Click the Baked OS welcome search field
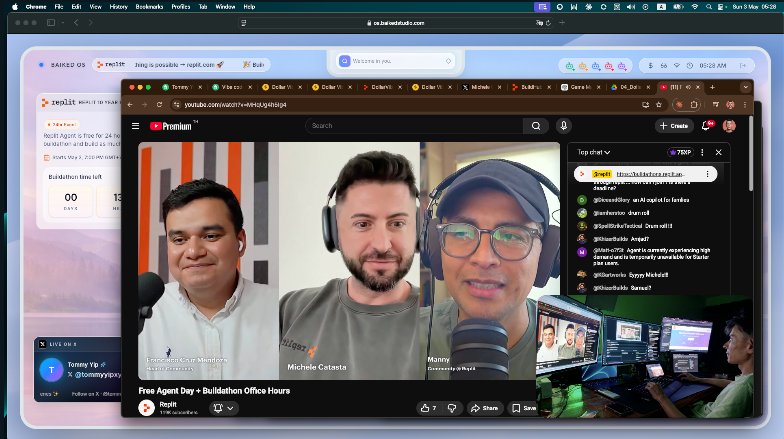The width and height of the screenshot is (784, 439). pyautogui.click(x=396, y=61)
